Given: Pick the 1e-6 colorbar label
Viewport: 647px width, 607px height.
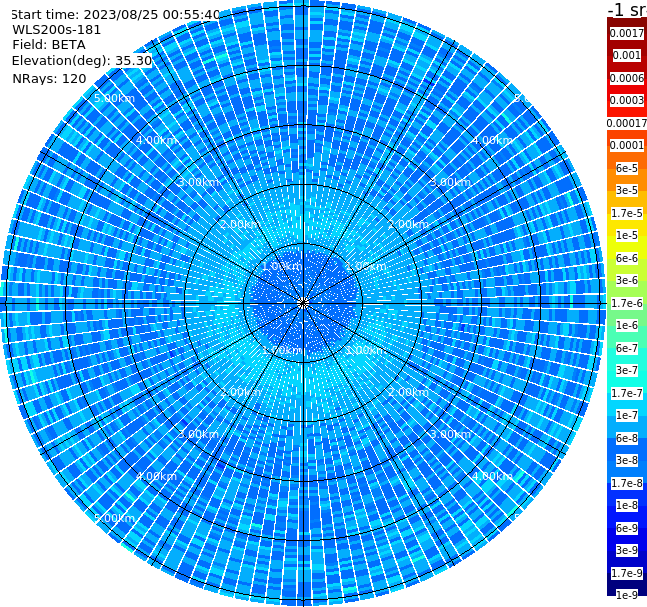Looking at the screenshot, I should (x=627, y=325).
